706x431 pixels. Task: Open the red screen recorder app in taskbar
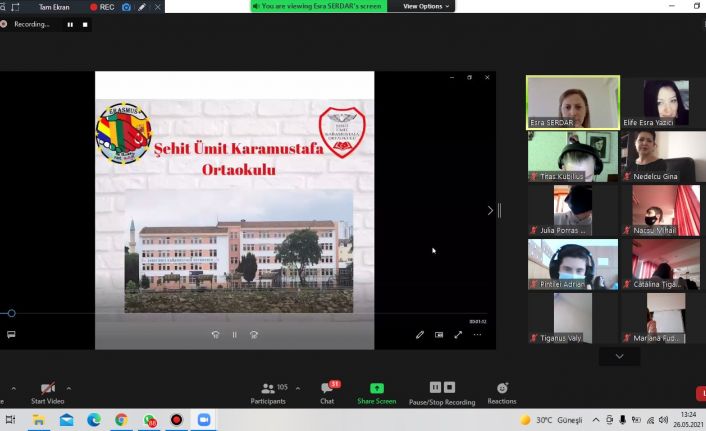point(176,420)
